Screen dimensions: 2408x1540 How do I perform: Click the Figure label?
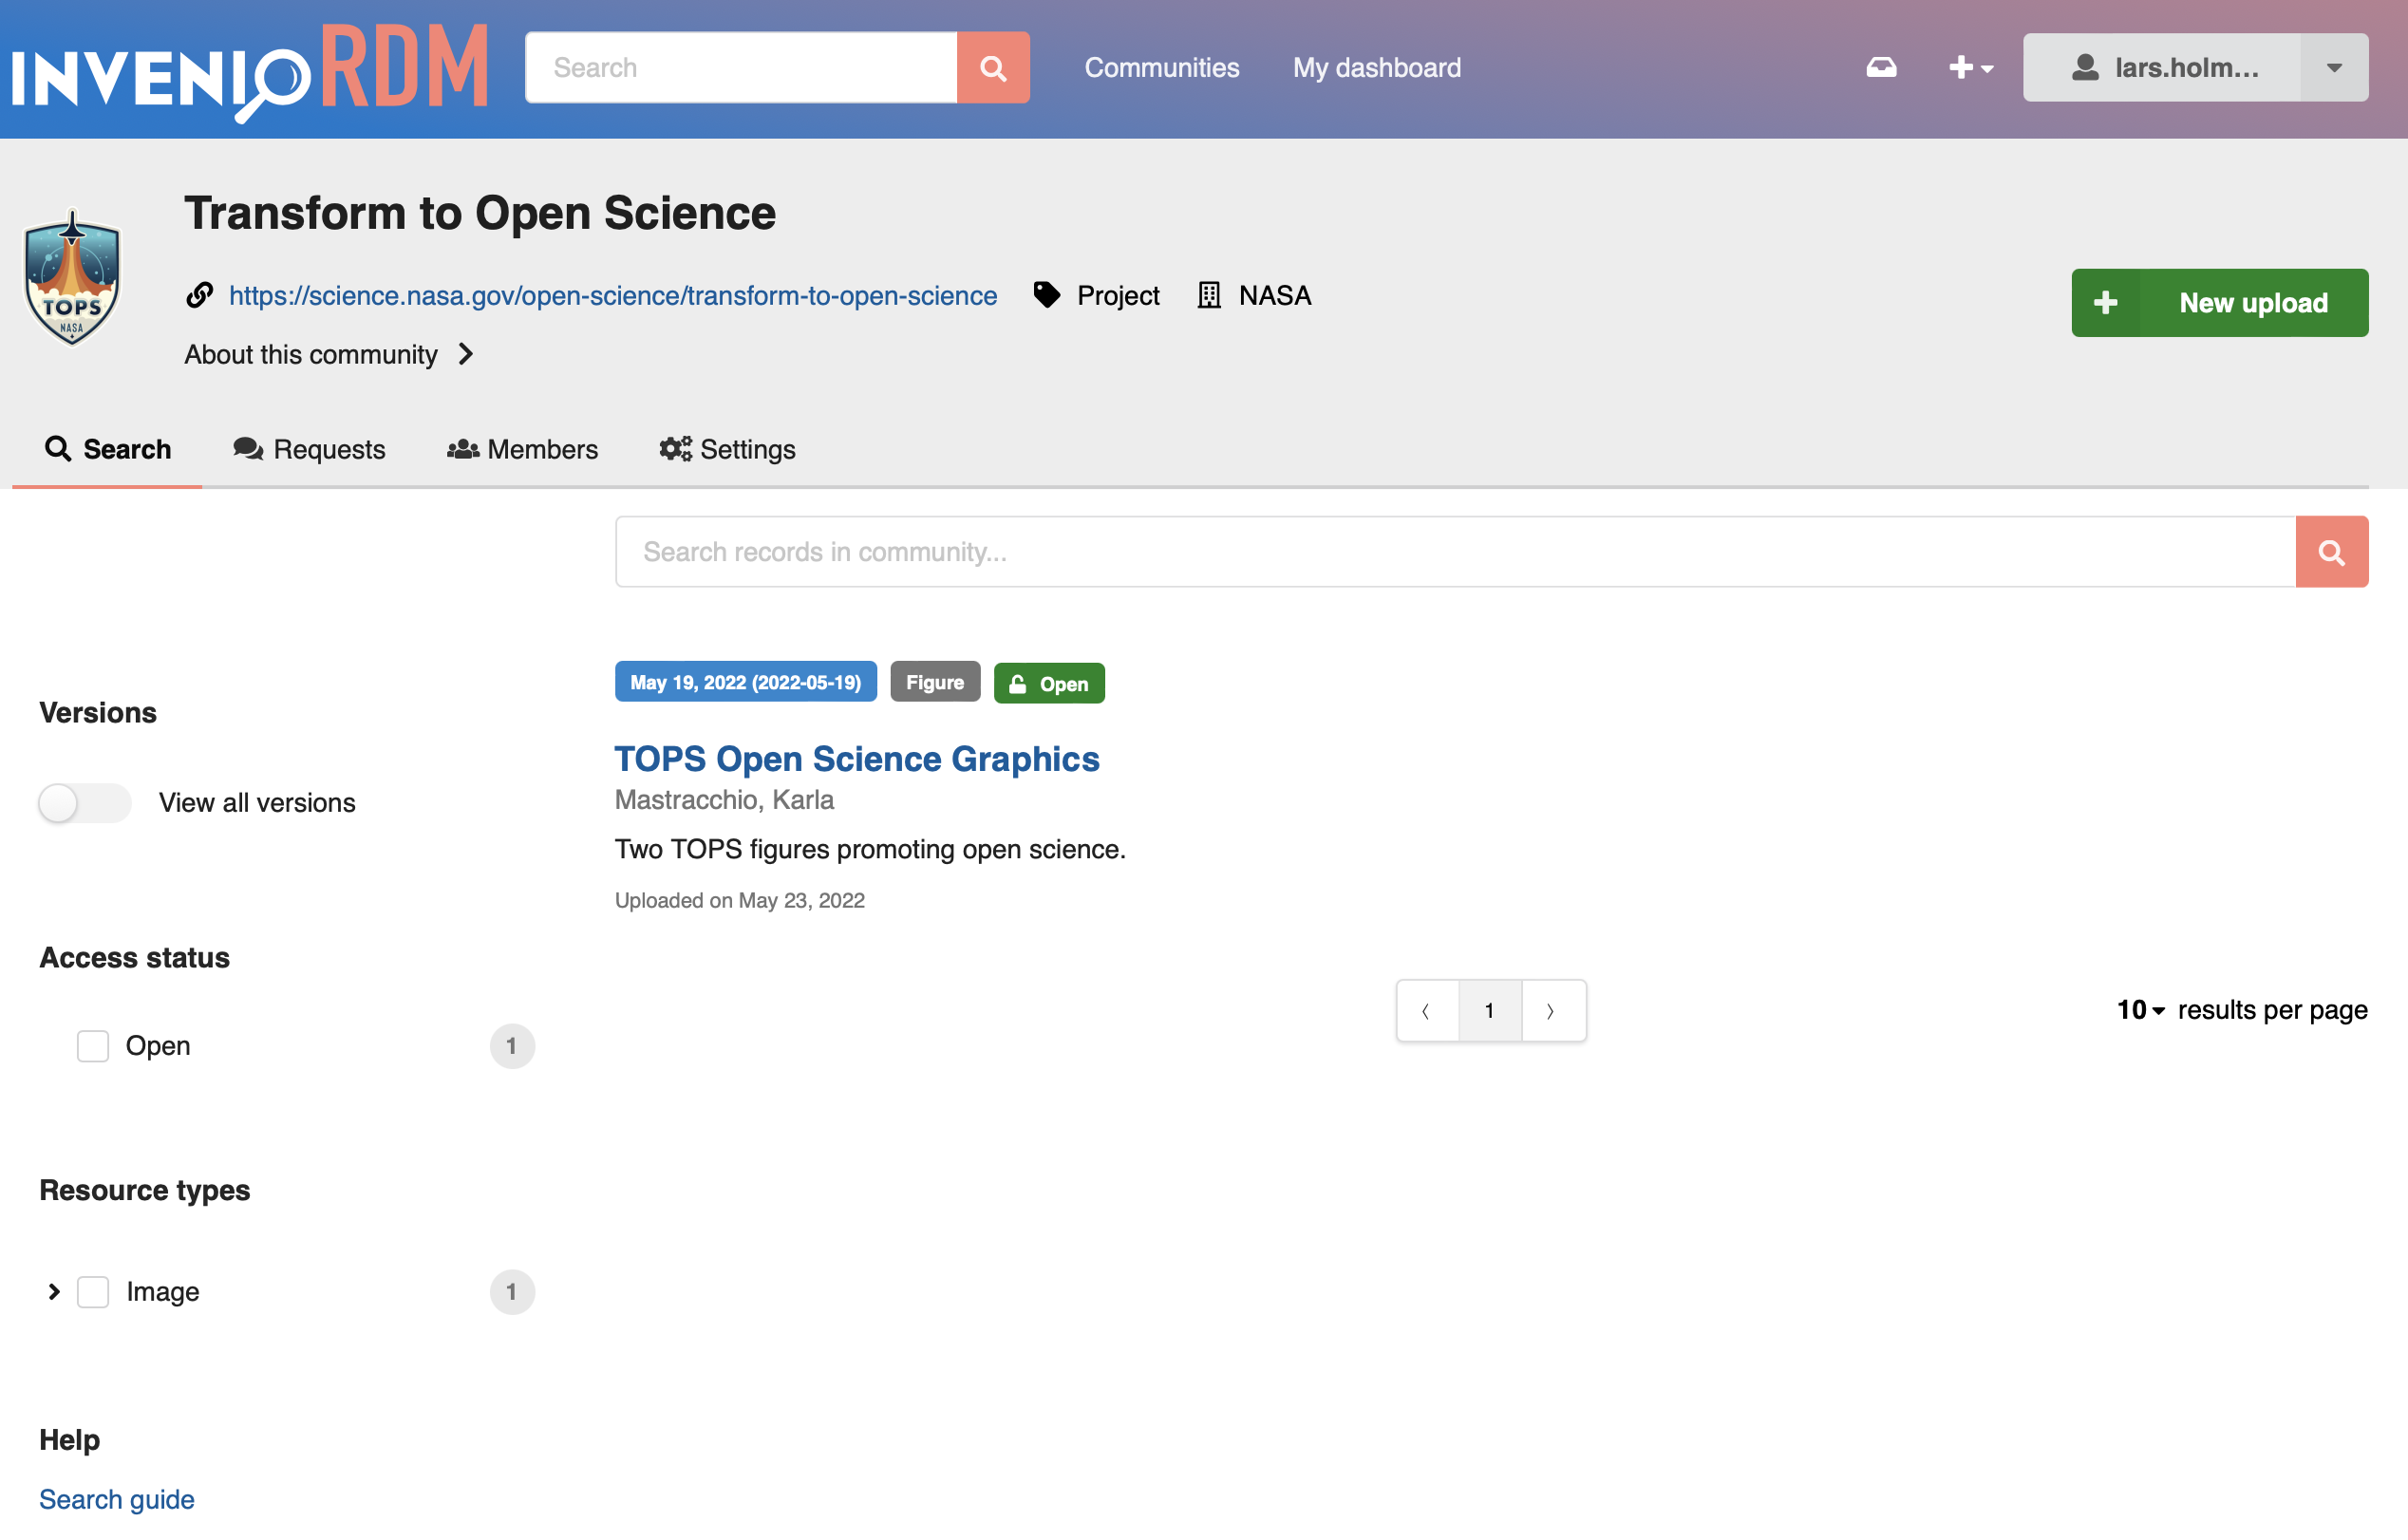[935, 682]
